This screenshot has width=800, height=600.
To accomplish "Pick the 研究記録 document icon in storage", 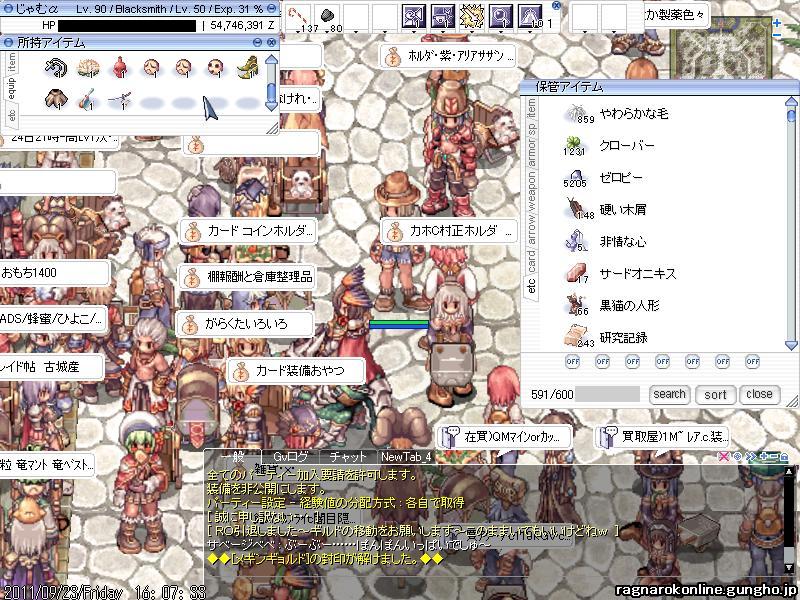I will click(x=577, y=337).
